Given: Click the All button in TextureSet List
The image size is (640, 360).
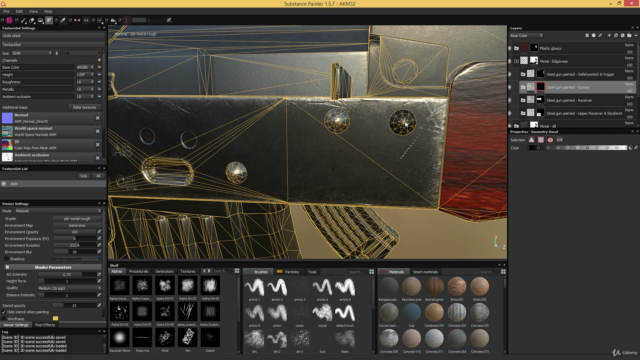Looking at the screenshot, I should 98,176.
